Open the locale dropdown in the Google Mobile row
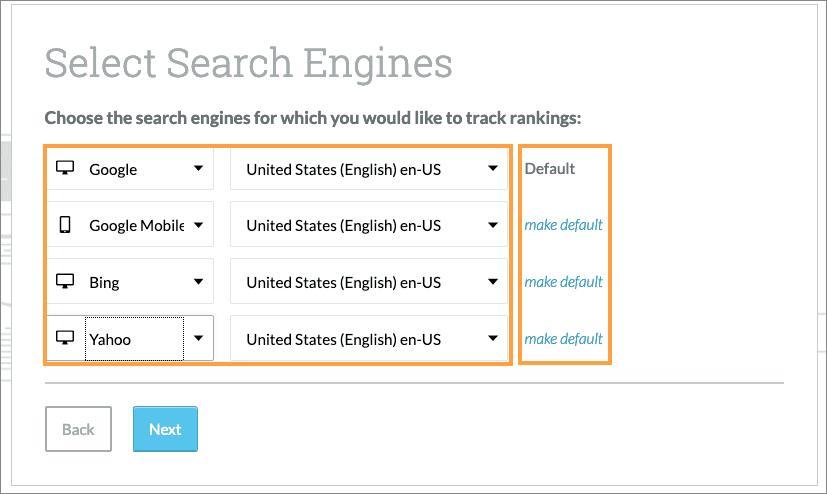827x494 pixels. (368, 225)
